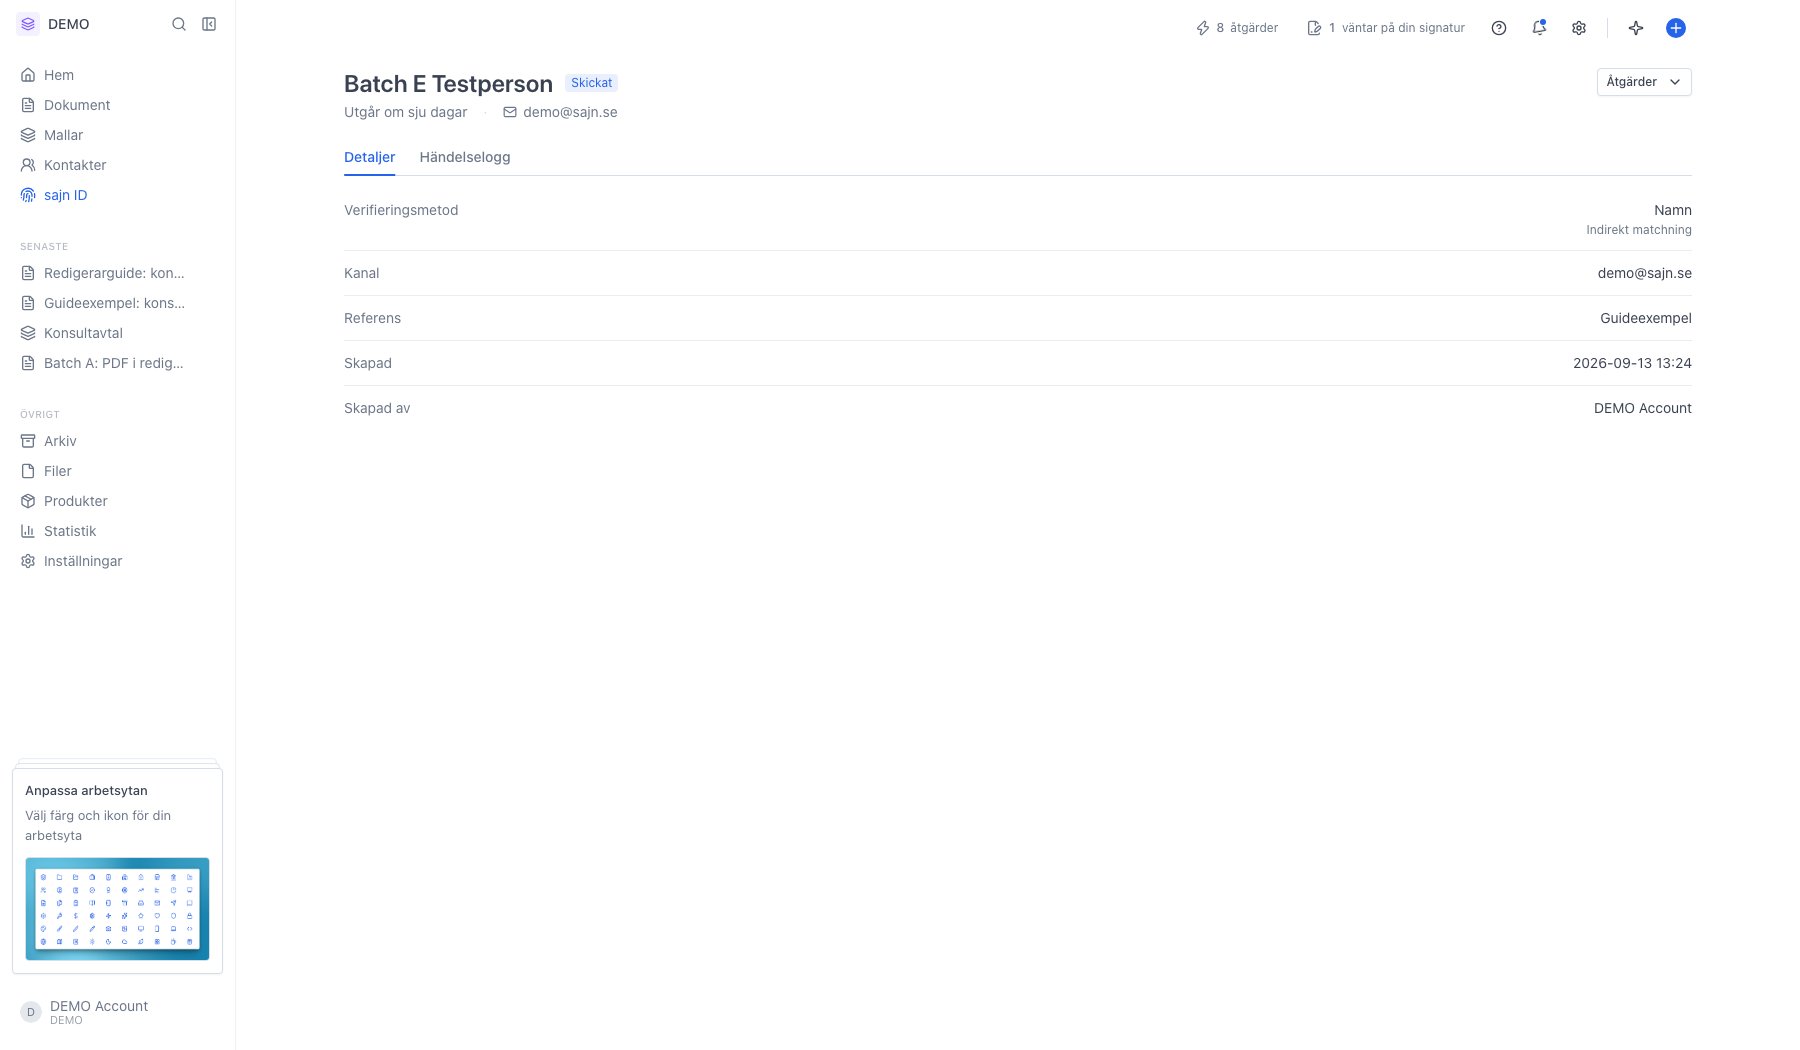Open Inställningar in the sidebar
Viewport: 1800px width, 1050px height.
pyautogui.click(x=117, y=561)
